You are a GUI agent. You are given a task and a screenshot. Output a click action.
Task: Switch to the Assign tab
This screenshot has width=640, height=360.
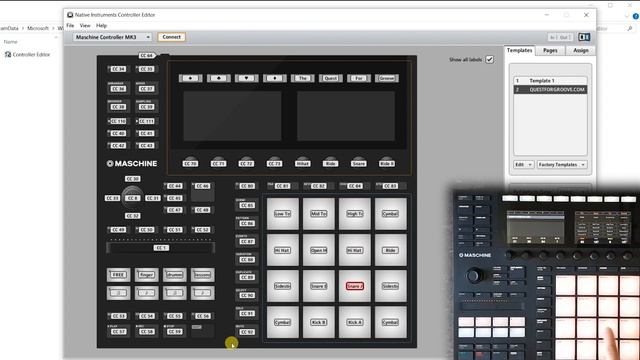tap(580, 50)
